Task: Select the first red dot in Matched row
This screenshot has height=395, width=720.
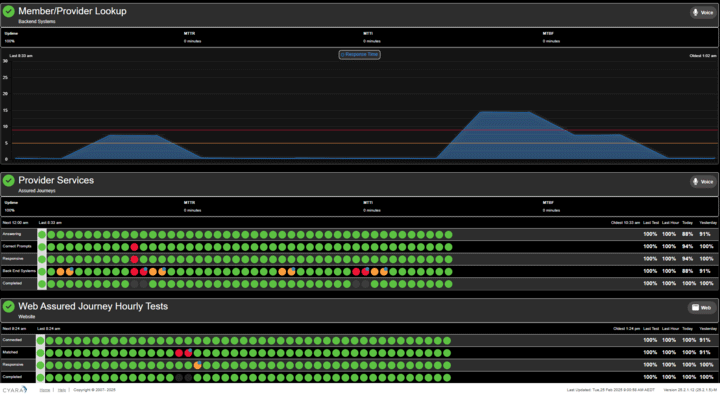Action: pyautogui.click(x=179, y=353)
